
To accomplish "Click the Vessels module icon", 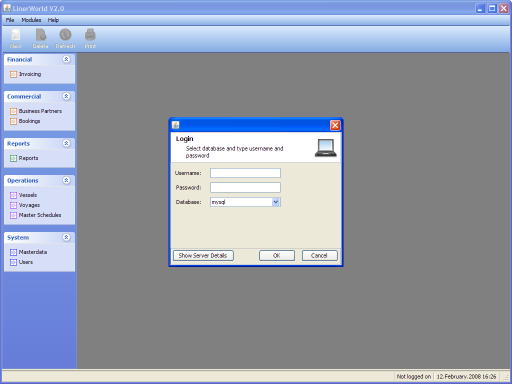I will coord(13,195).
